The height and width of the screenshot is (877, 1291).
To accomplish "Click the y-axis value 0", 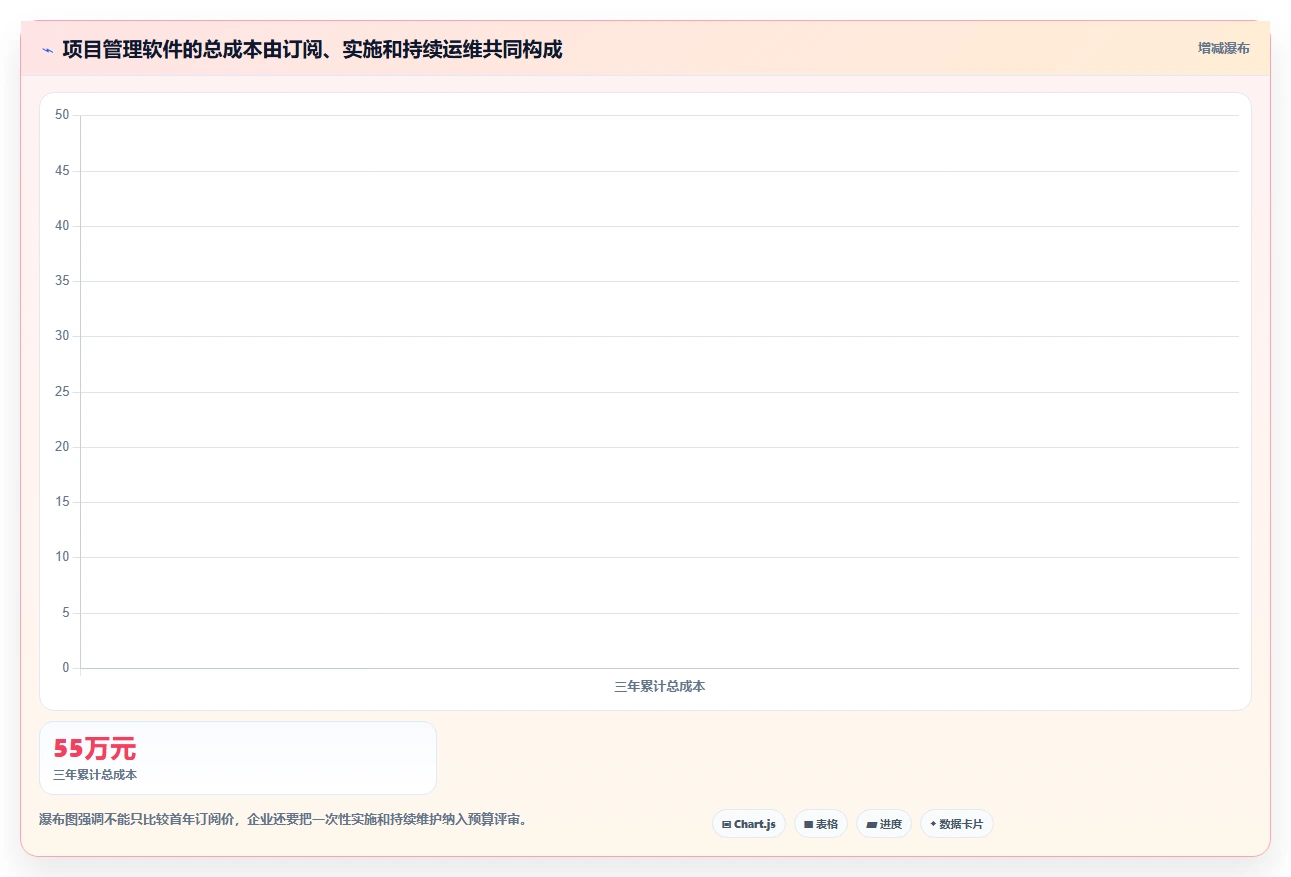I will point(66,668).
